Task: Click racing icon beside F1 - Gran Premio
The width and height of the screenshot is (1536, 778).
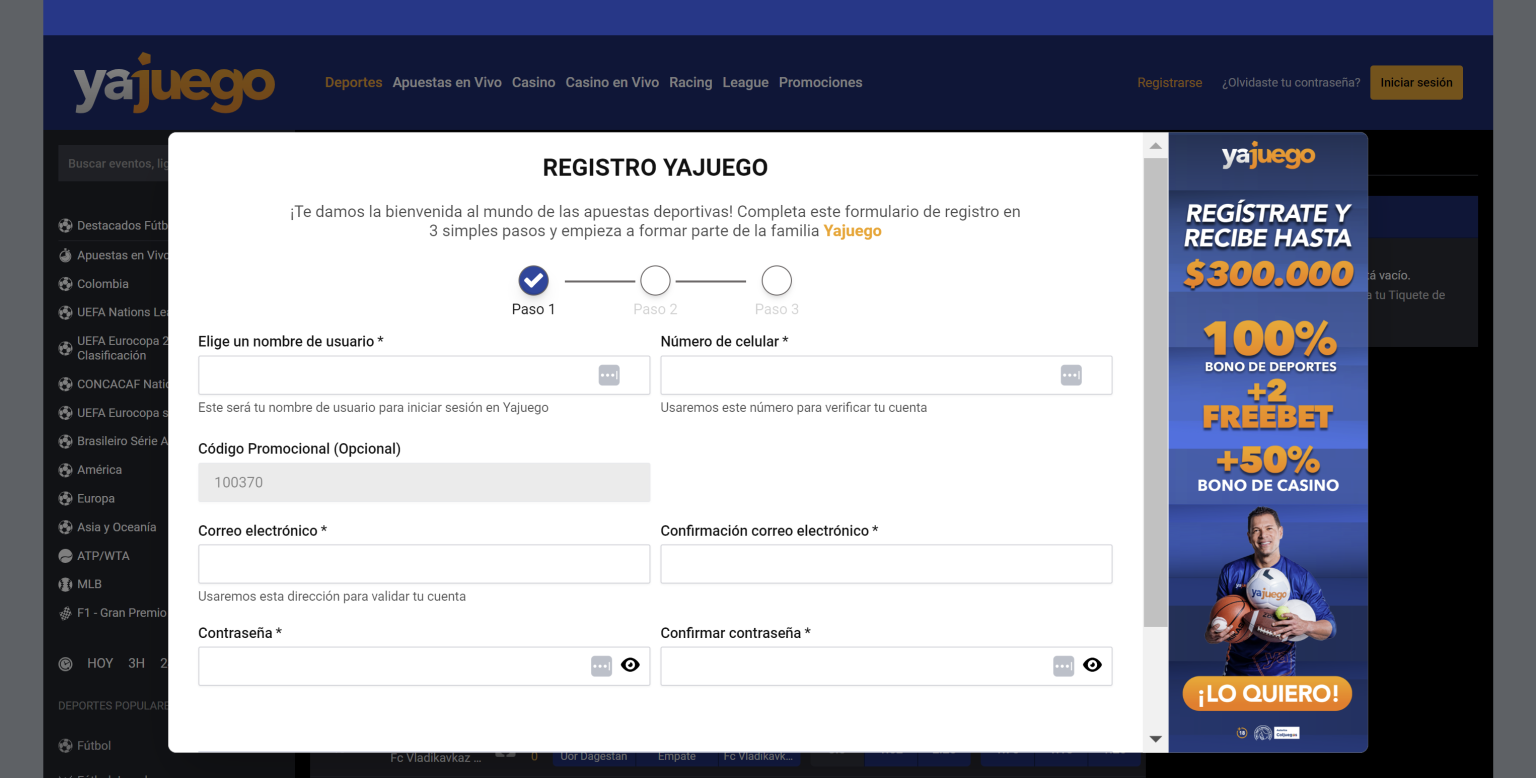Action: [65, 613]
